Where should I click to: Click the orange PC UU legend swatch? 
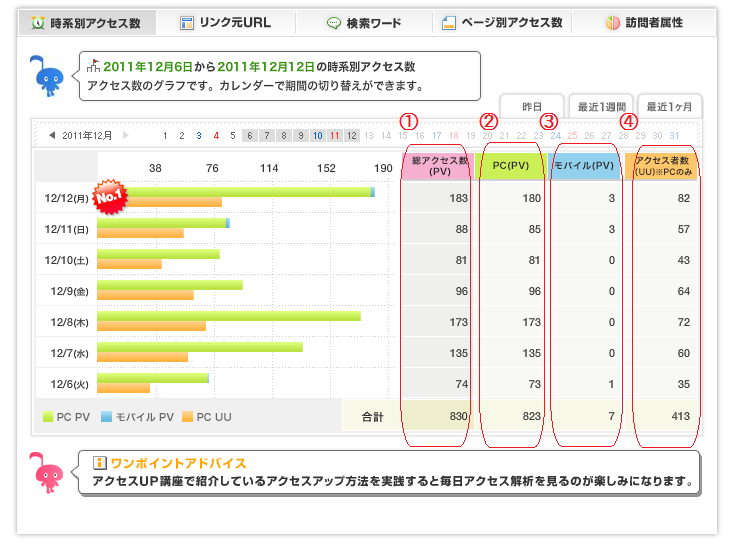[188, 417]
